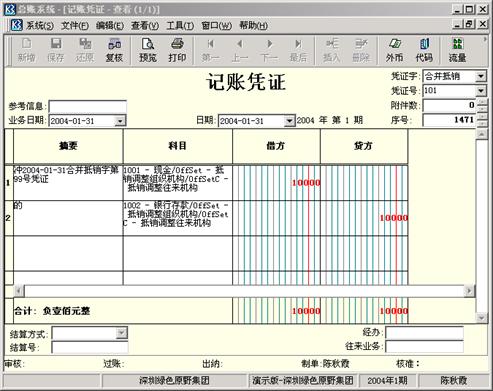The image size is (493, 391).
Task: Minimize the inner document window
Action: pos(457,24)
